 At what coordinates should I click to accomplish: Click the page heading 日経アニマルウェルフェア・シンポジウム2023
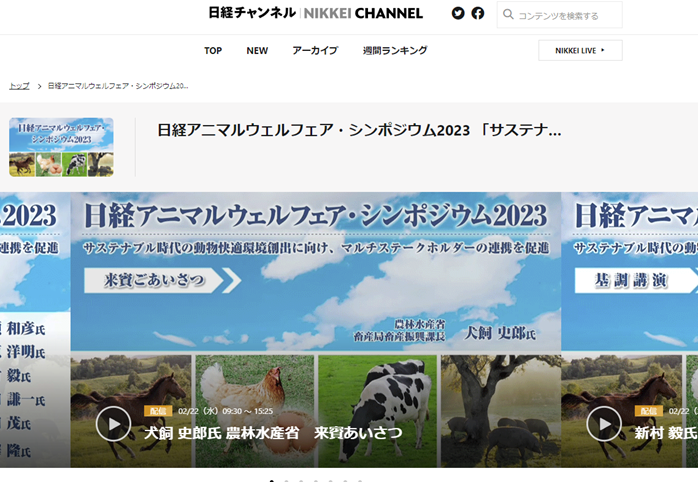click(359, 130)
